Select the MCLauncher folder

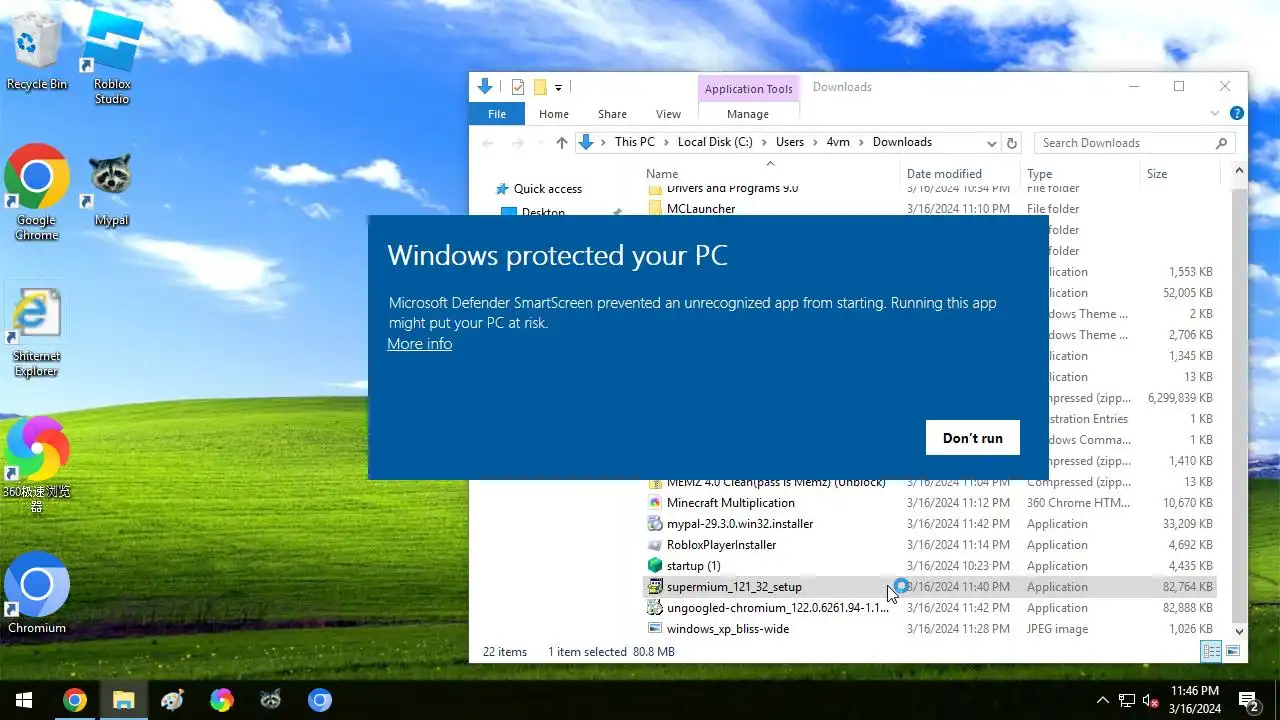point(701,209)
